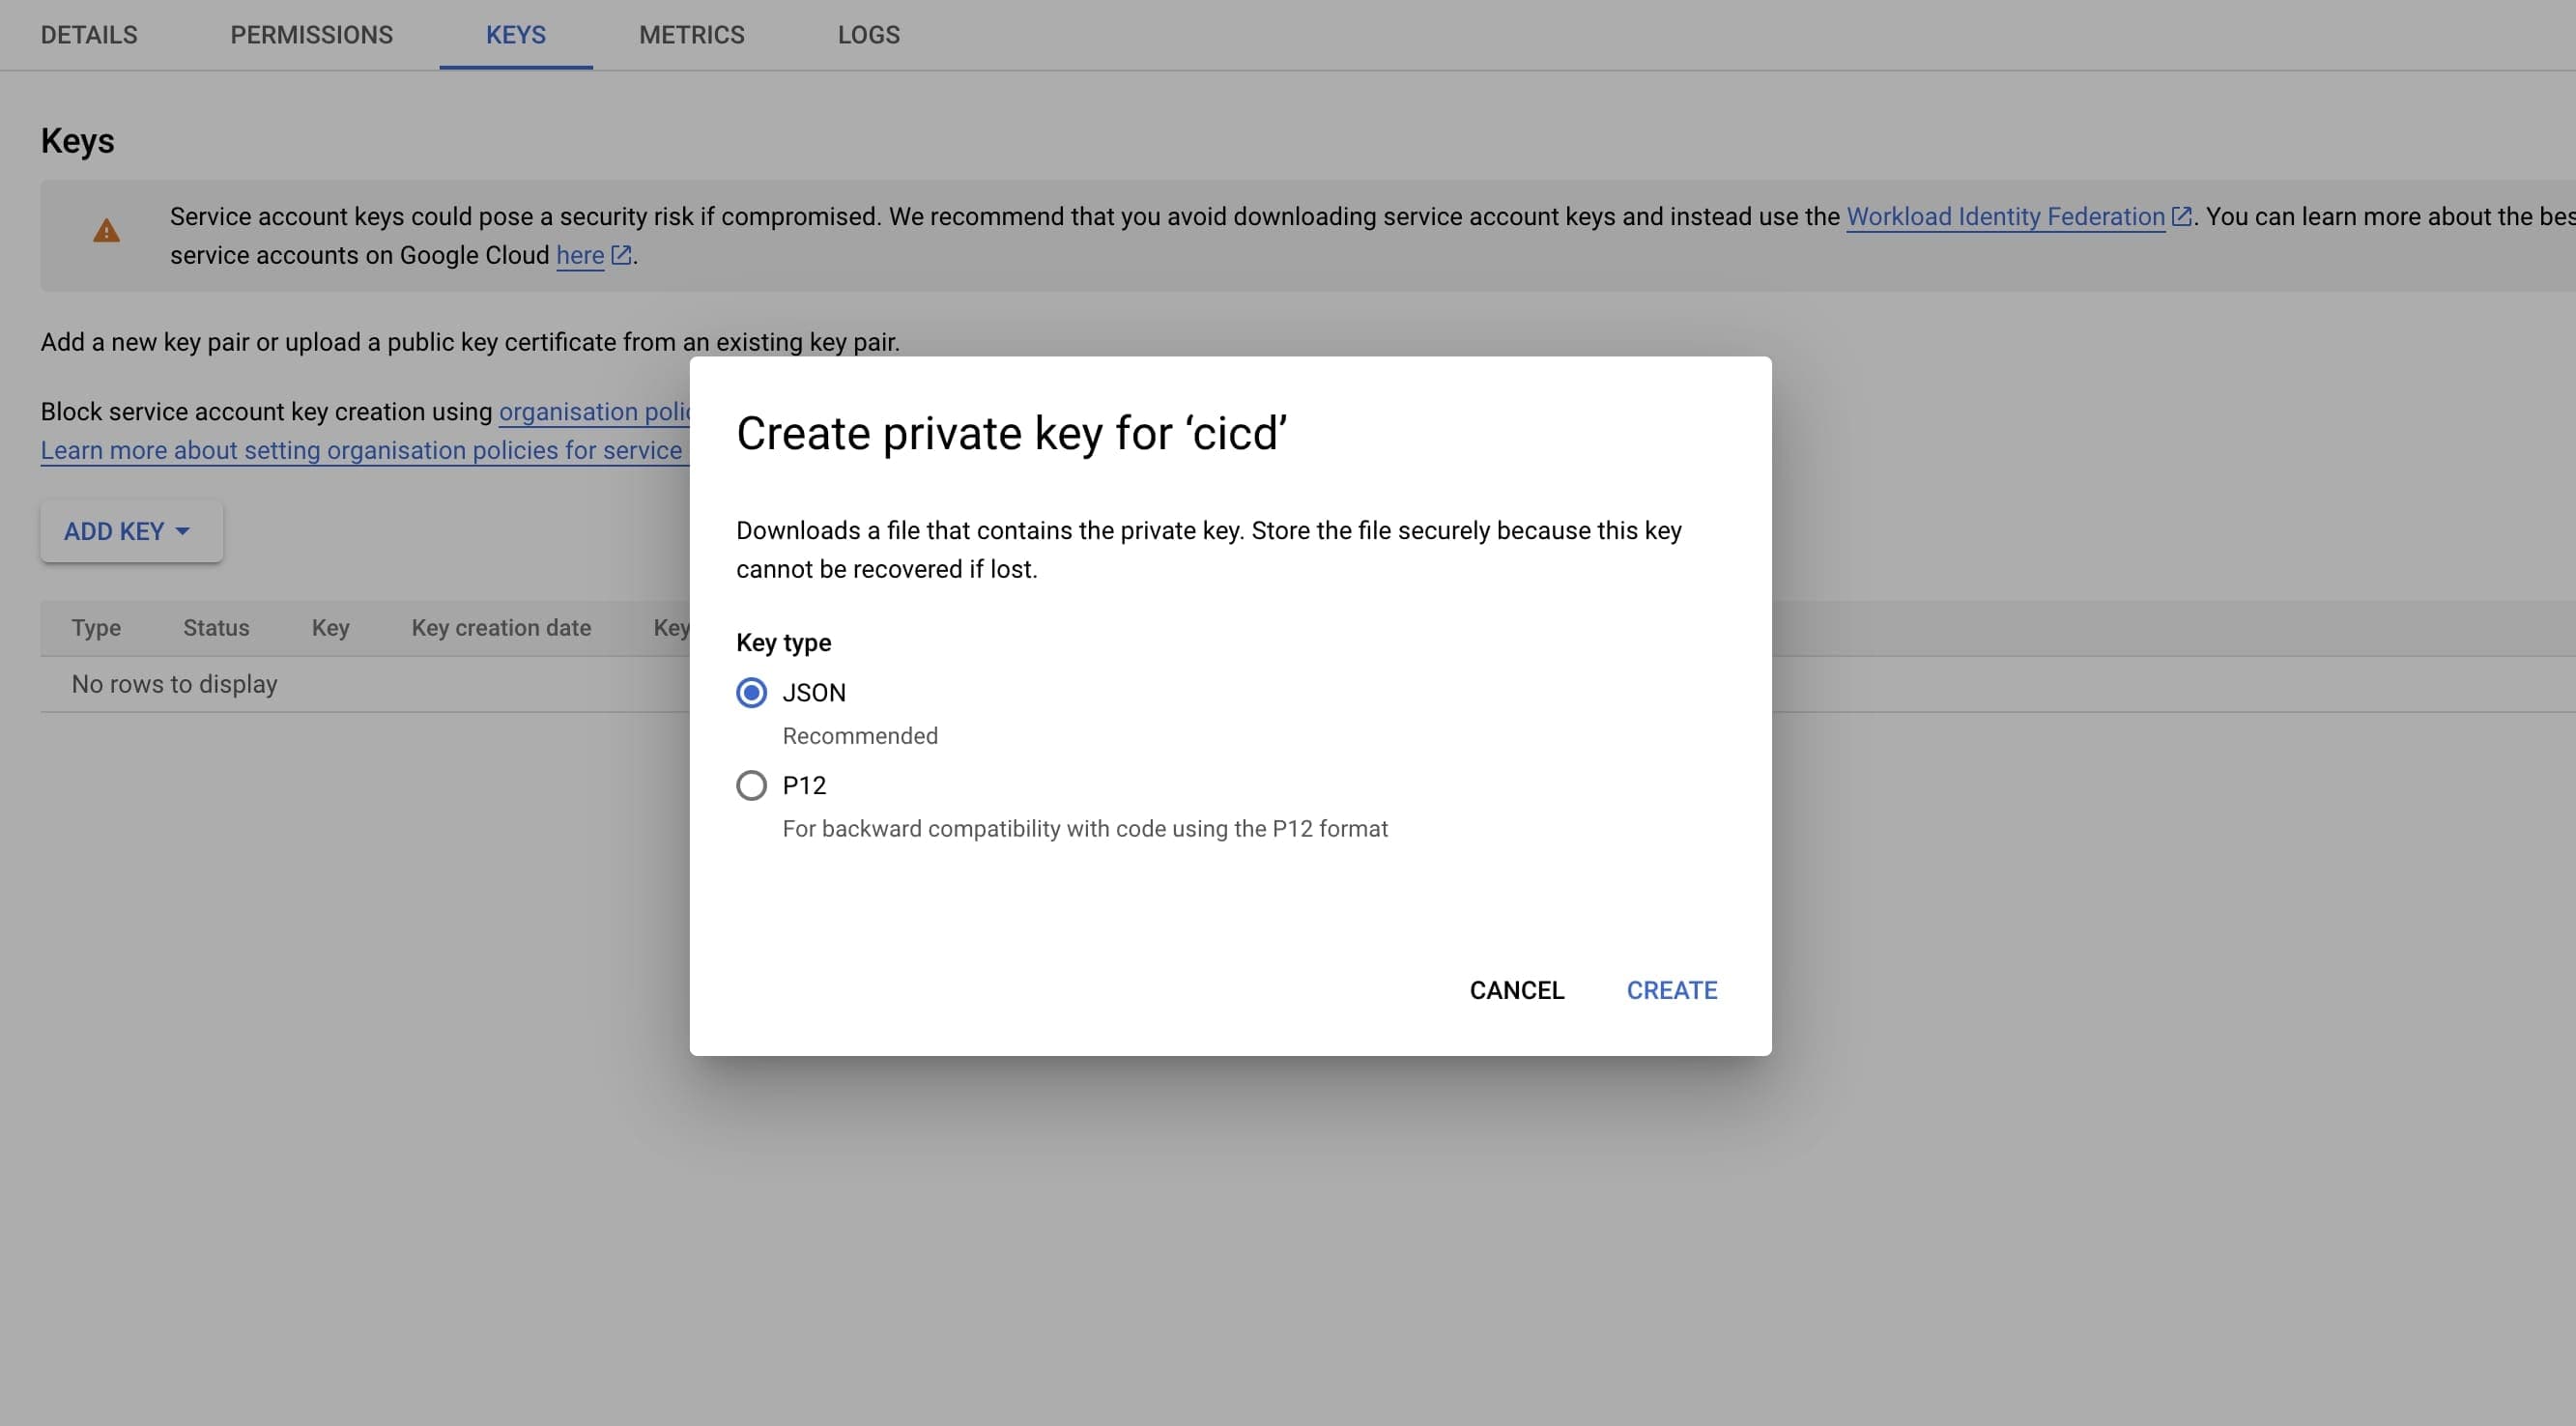Click the Type column header

pyautogui.click(x=96, y=628)
